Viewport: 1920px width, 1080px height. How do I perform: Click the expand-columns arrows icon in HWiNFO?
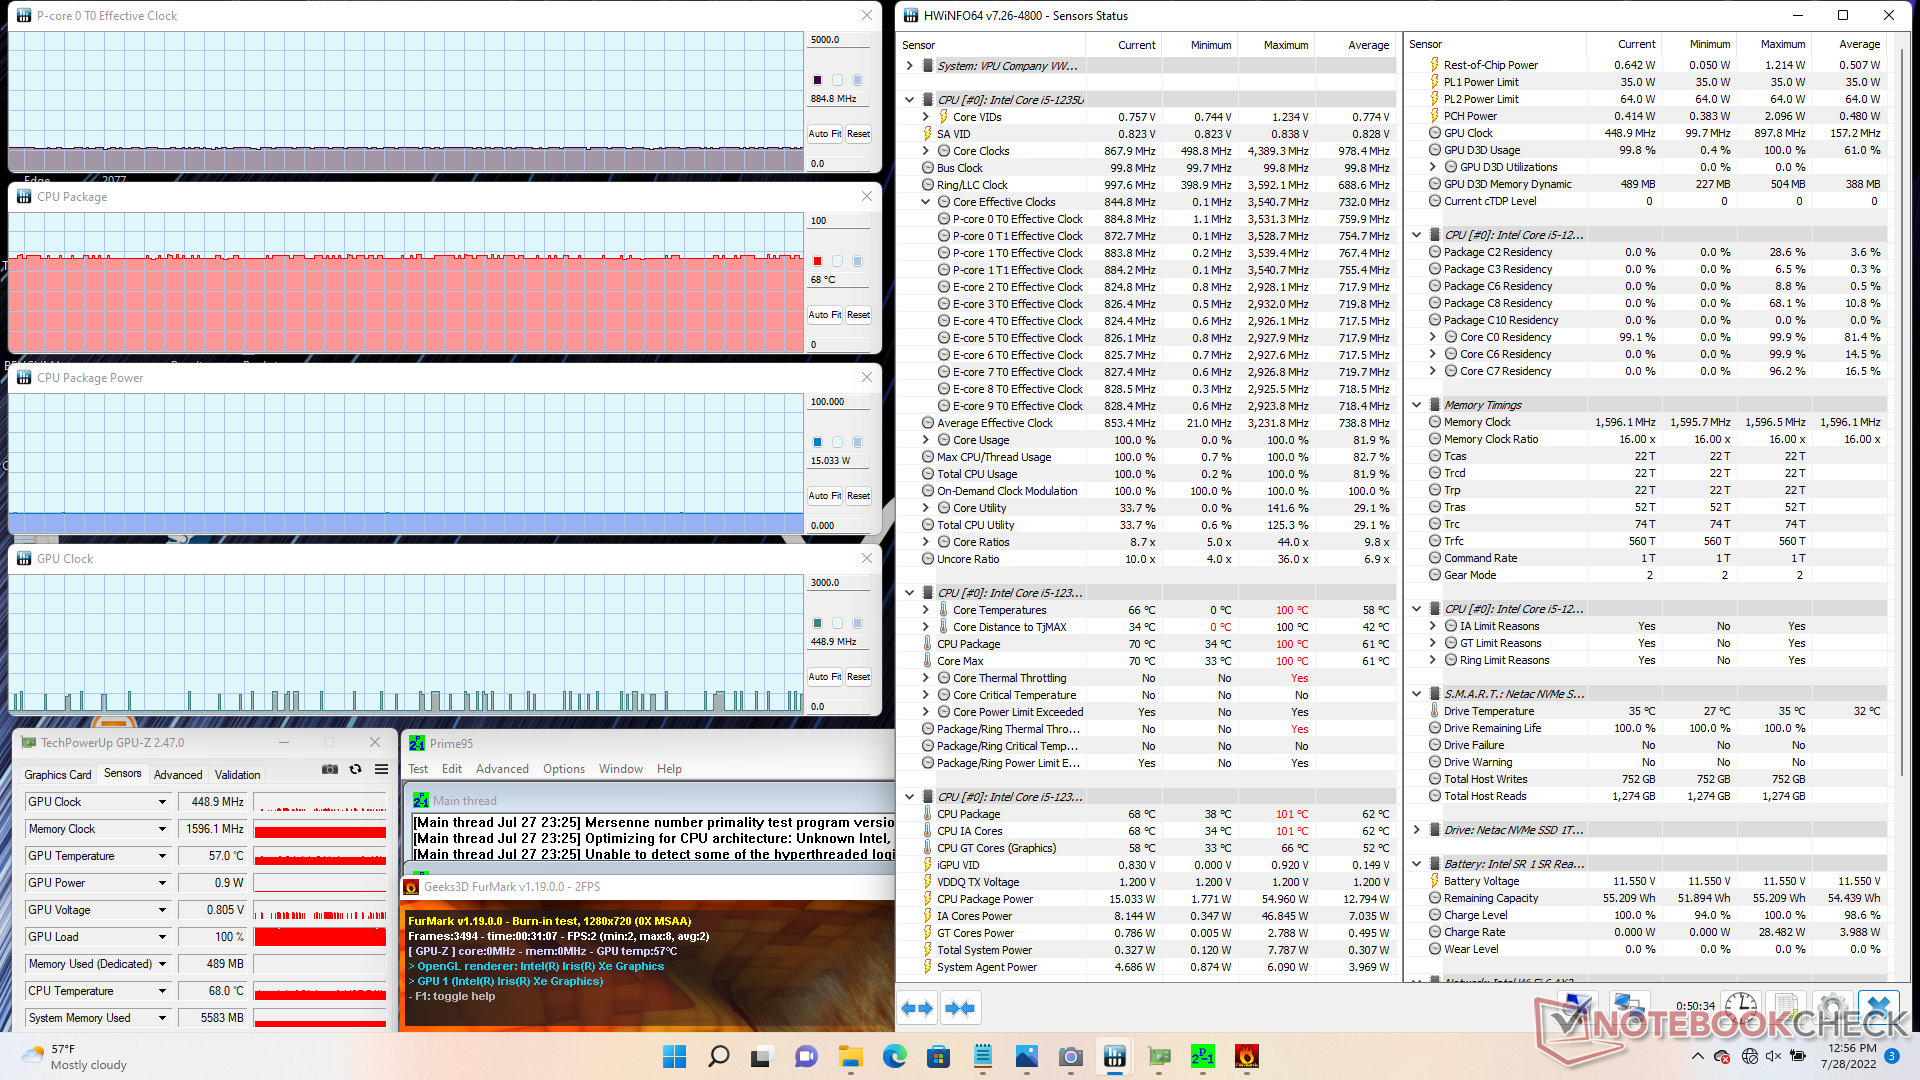pyautogui.click(x=917, y=1008)
